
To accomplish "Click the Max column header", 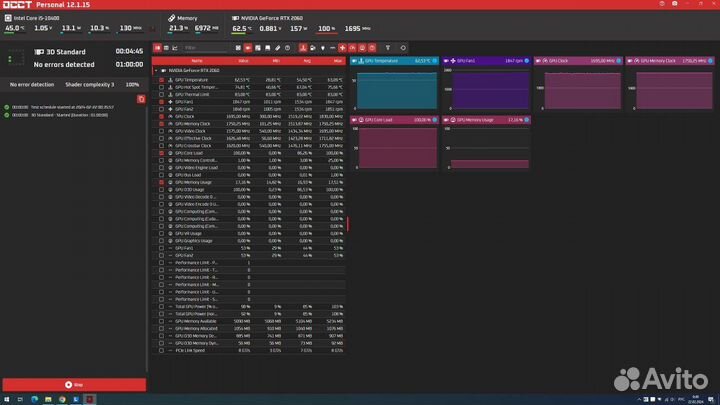I will [x=337, y=61].
